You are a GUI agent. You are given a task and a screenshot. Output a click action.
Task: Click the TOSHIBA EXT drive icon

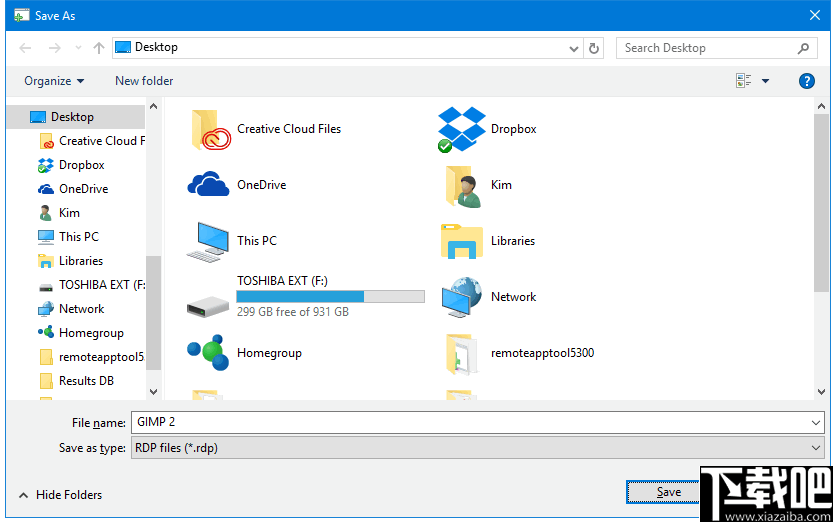click(x=208, y=307)
